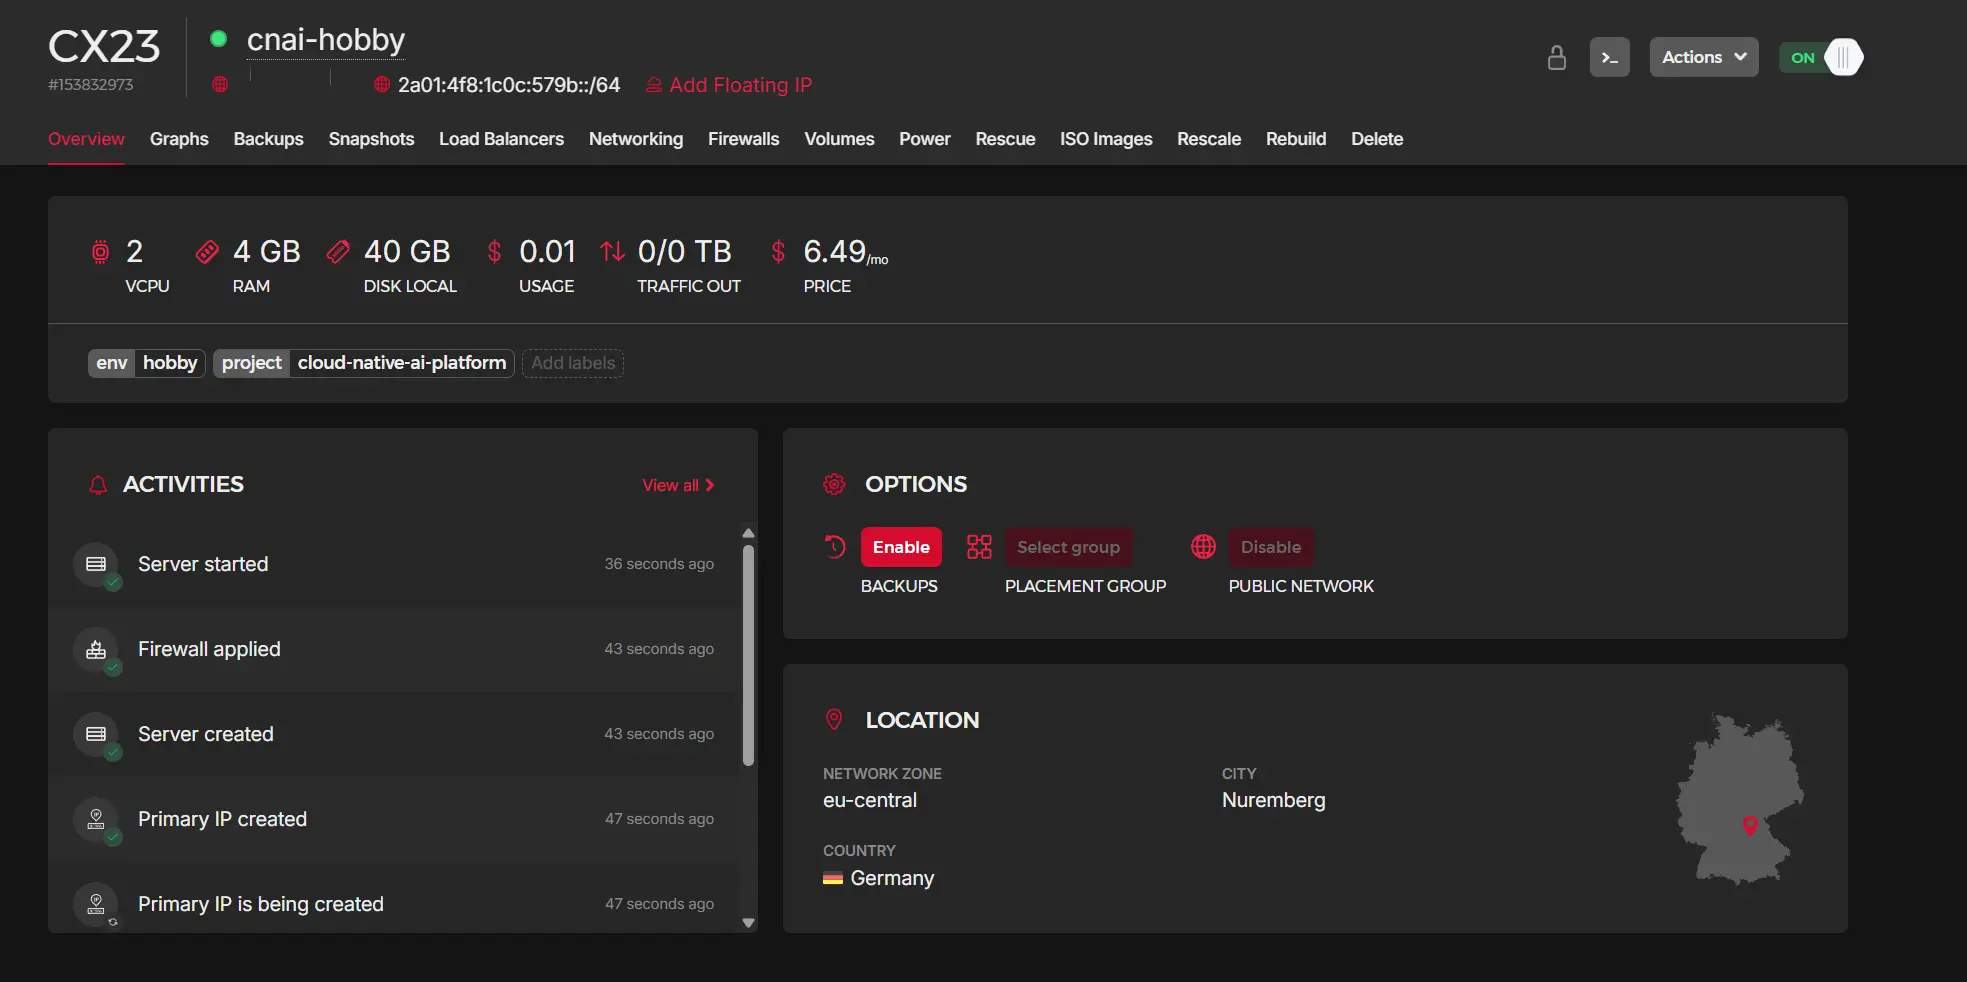Click the Firewall applied activity row
This screenshot has width=1967, height=982.
point(394,649)
